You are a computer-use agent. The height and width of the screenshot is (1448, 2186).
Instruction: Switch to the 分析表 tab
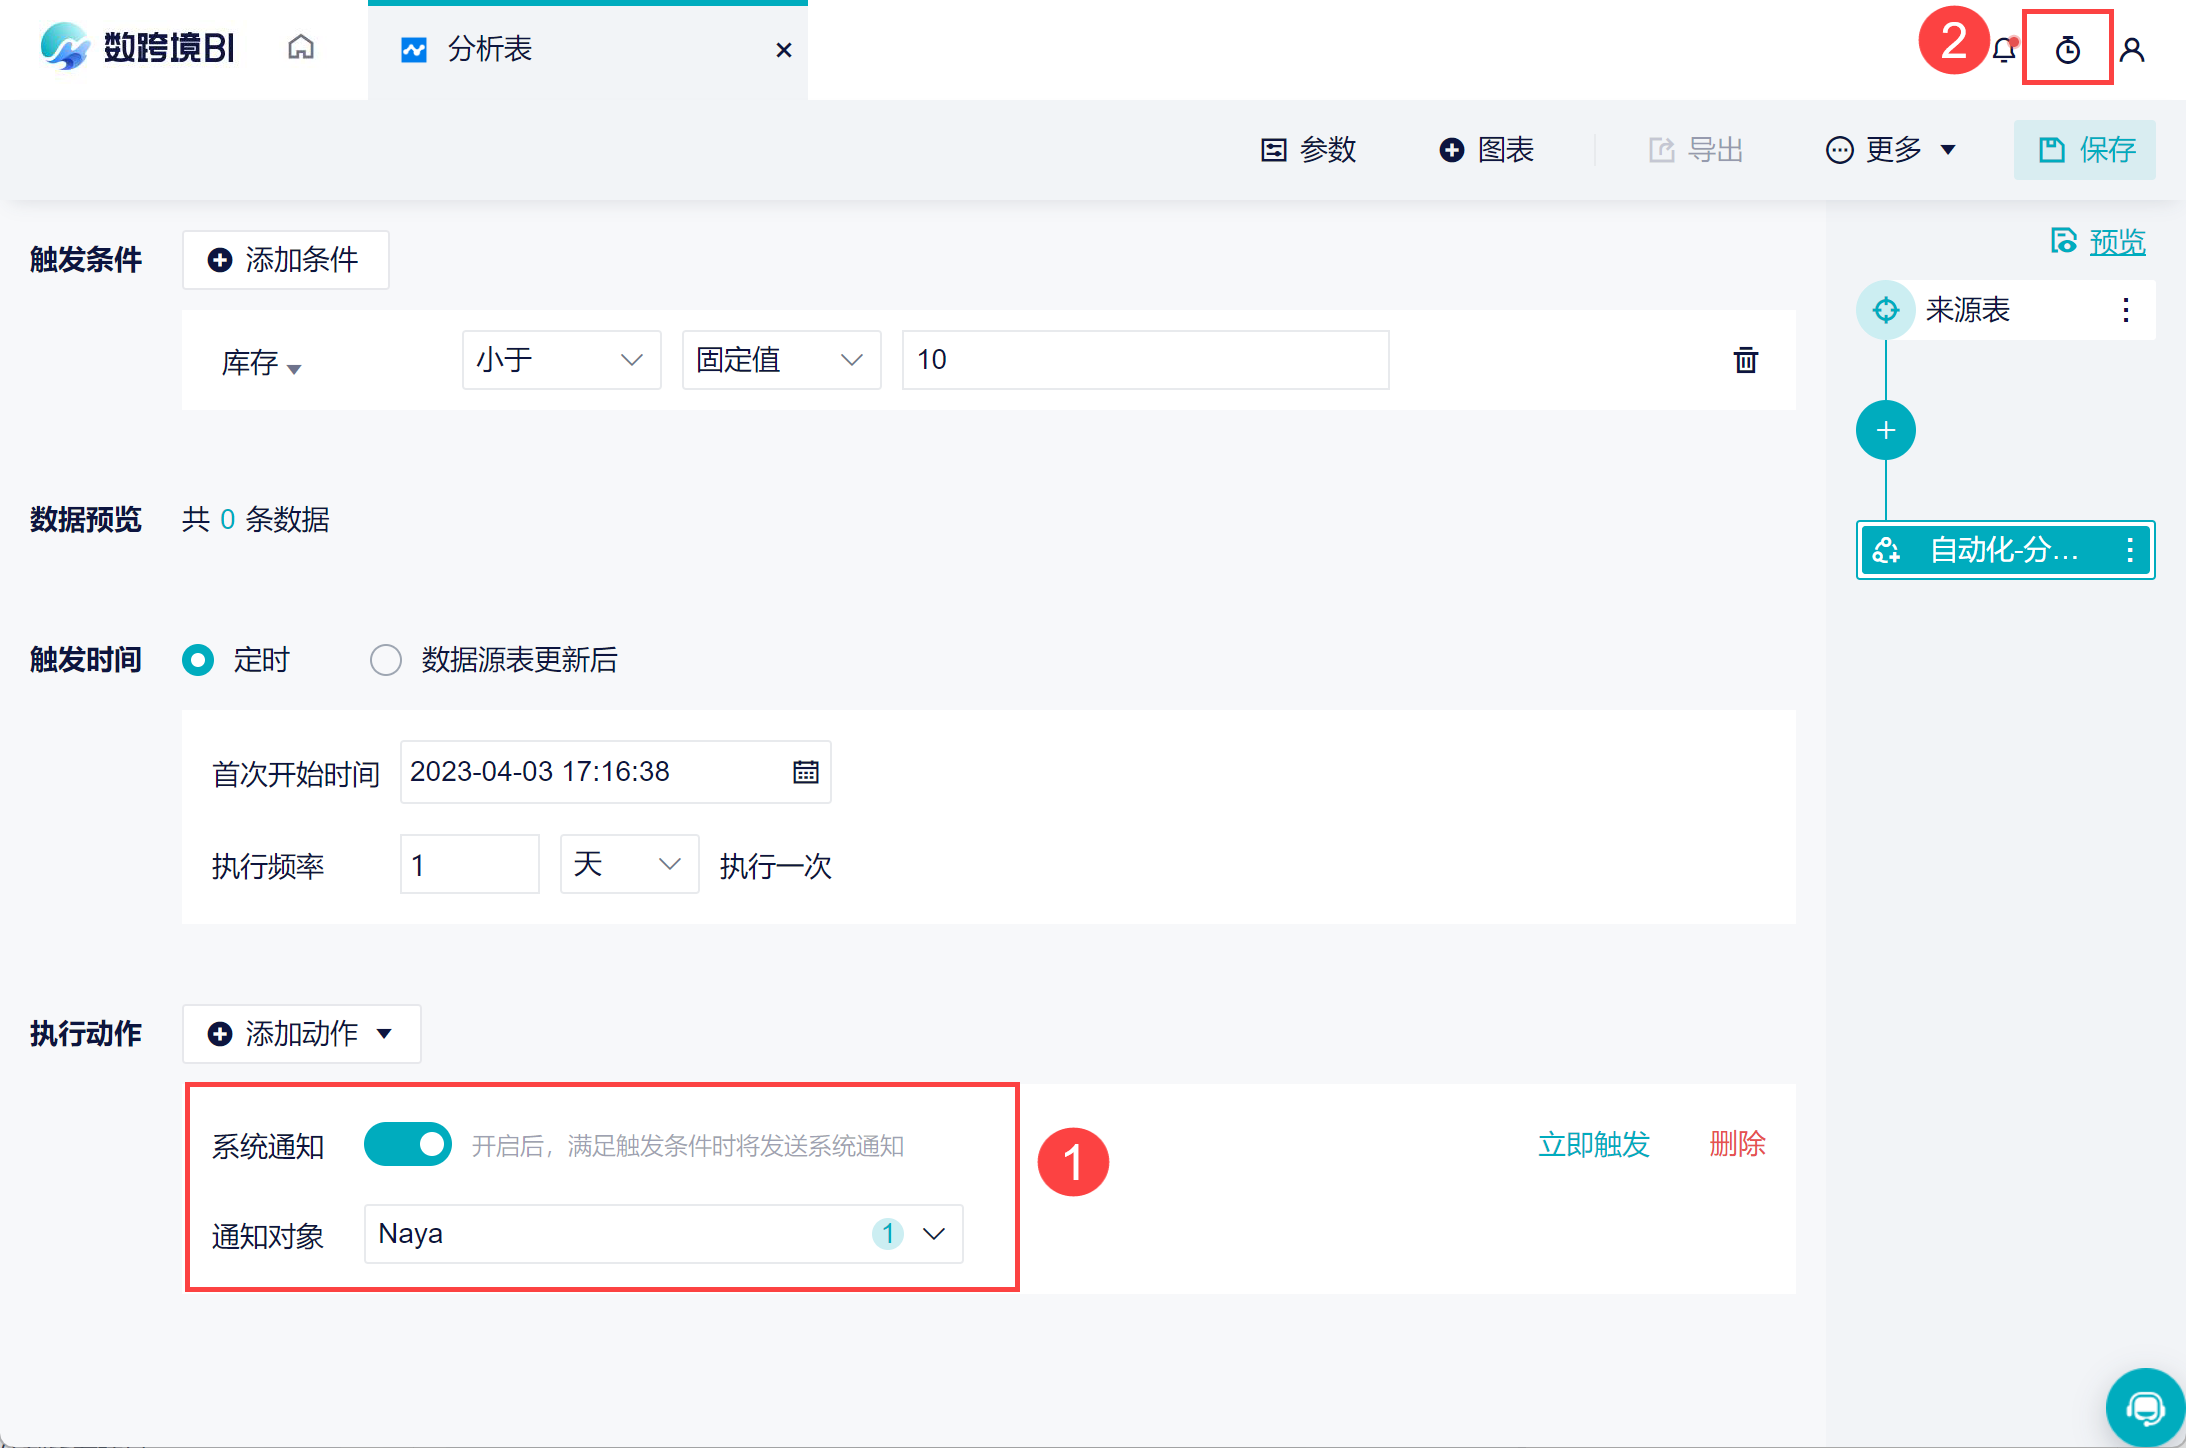(x=490, y=49)
